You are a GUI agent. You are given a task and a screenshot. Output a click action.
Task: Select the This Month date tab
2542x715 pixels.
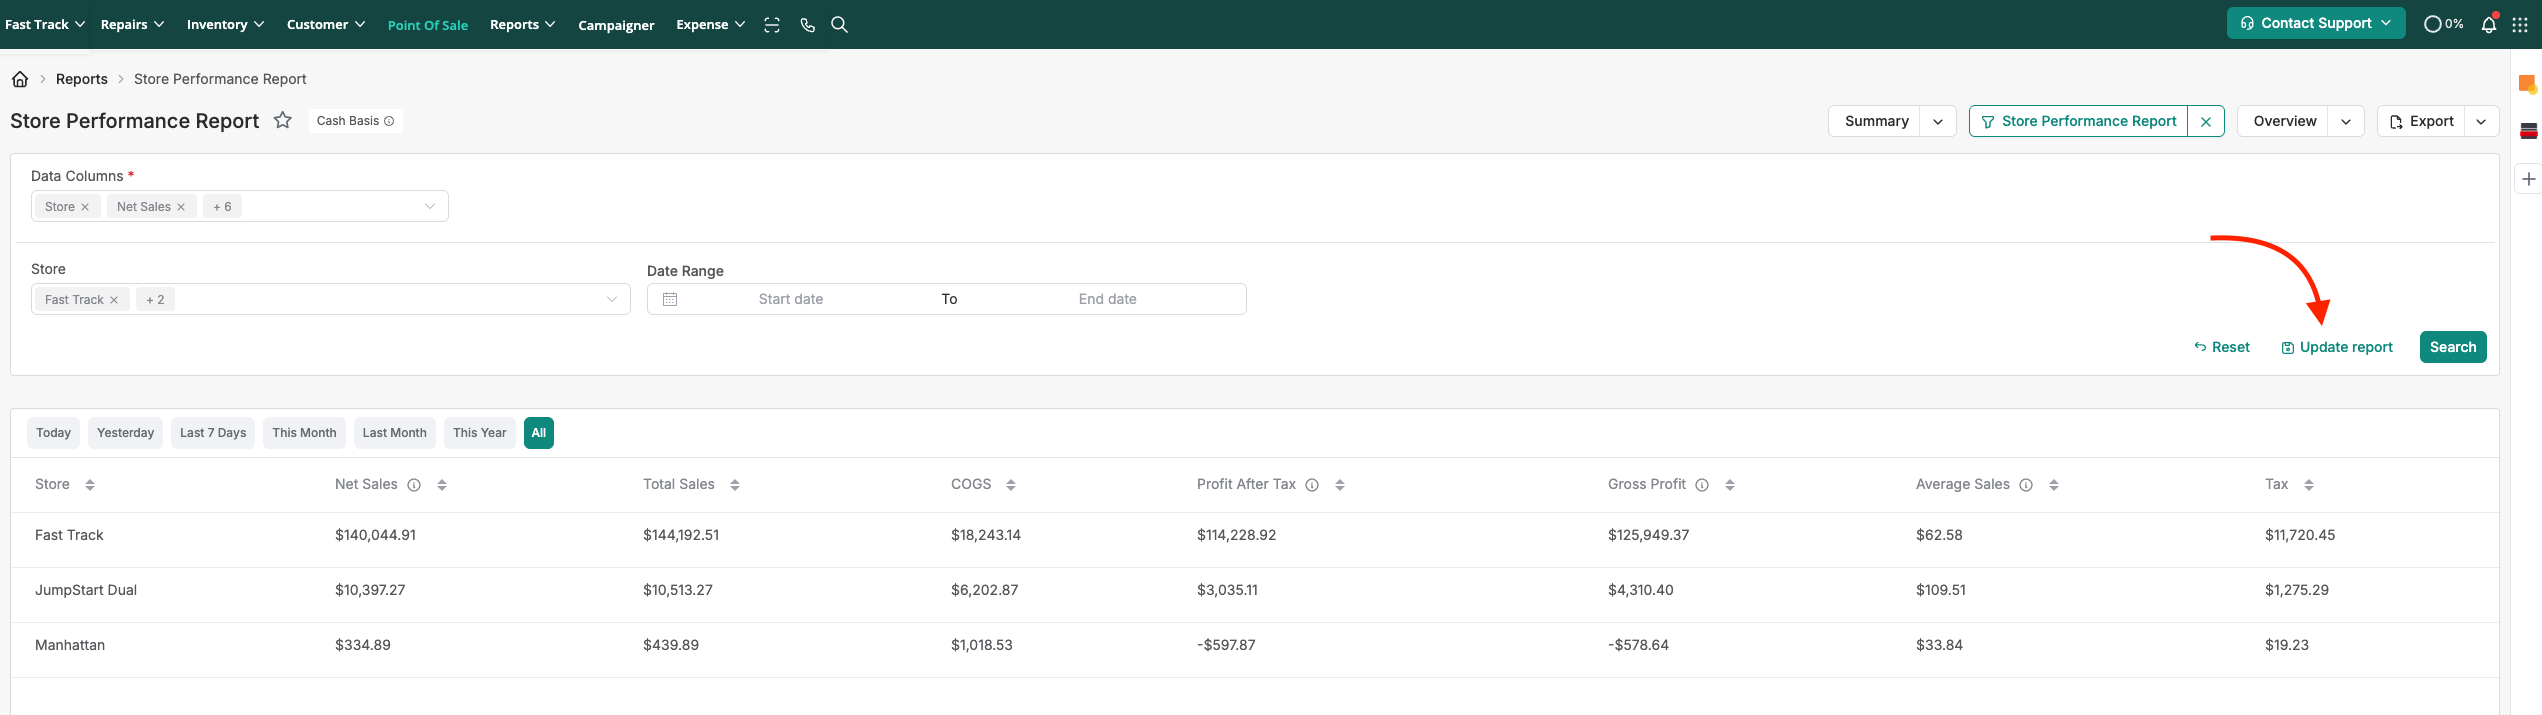click(x=304, y=433)
